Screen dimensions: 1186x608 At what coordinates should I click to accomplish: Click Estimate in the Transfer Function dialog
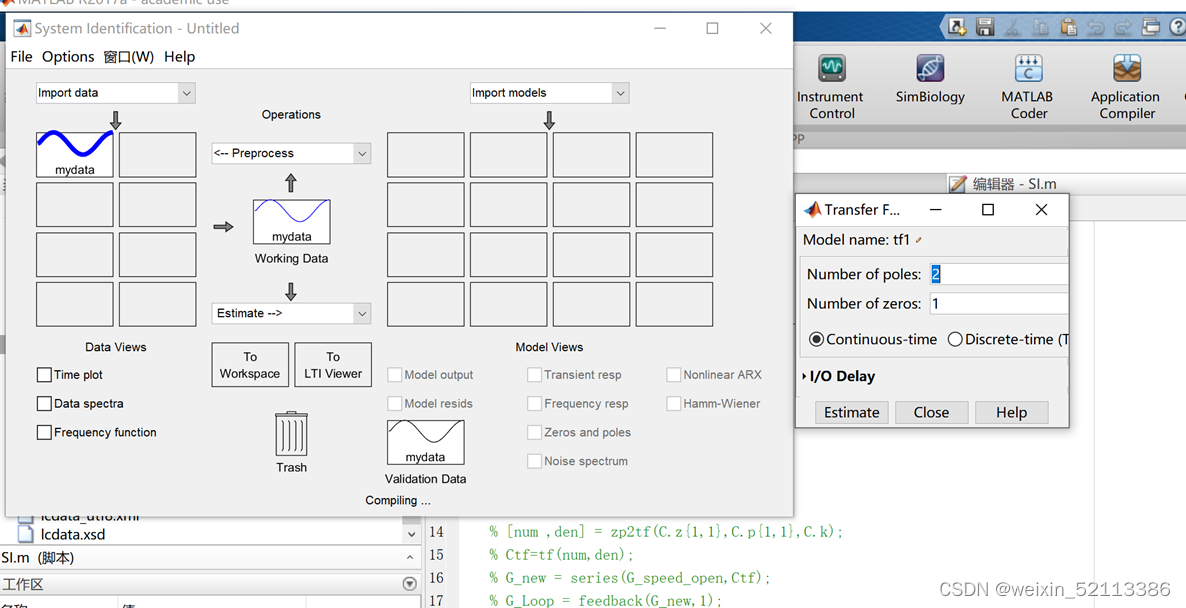coord(852,413)
